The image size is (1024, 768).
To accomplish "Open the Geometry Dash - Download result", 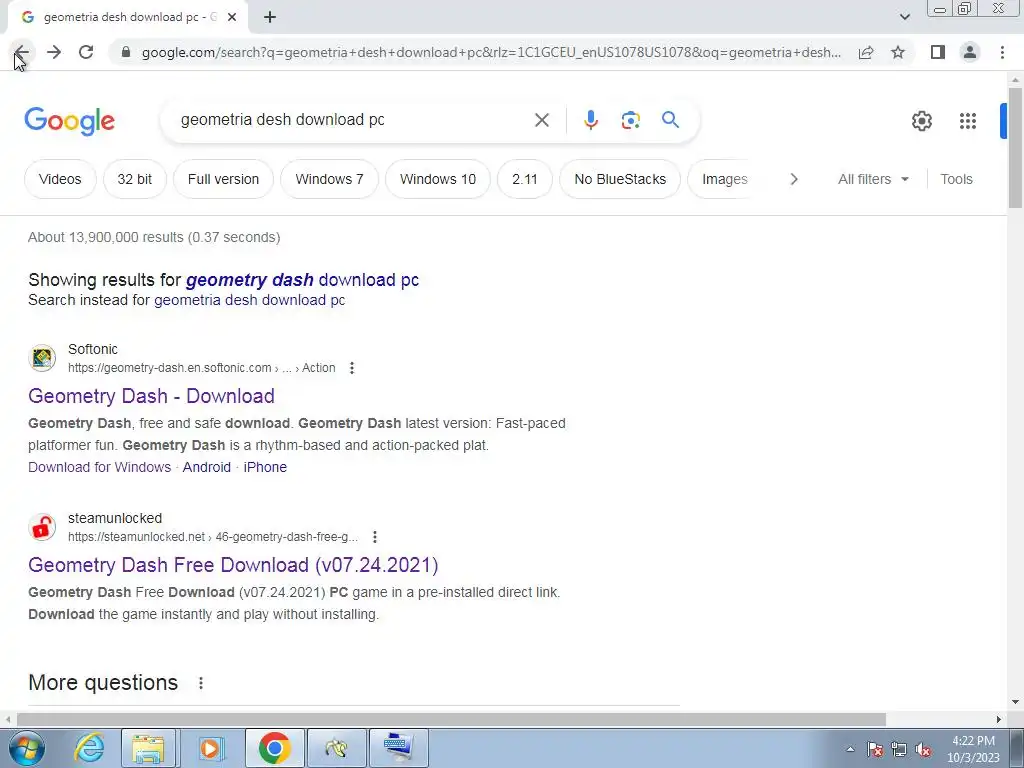I will coord(151,396).
